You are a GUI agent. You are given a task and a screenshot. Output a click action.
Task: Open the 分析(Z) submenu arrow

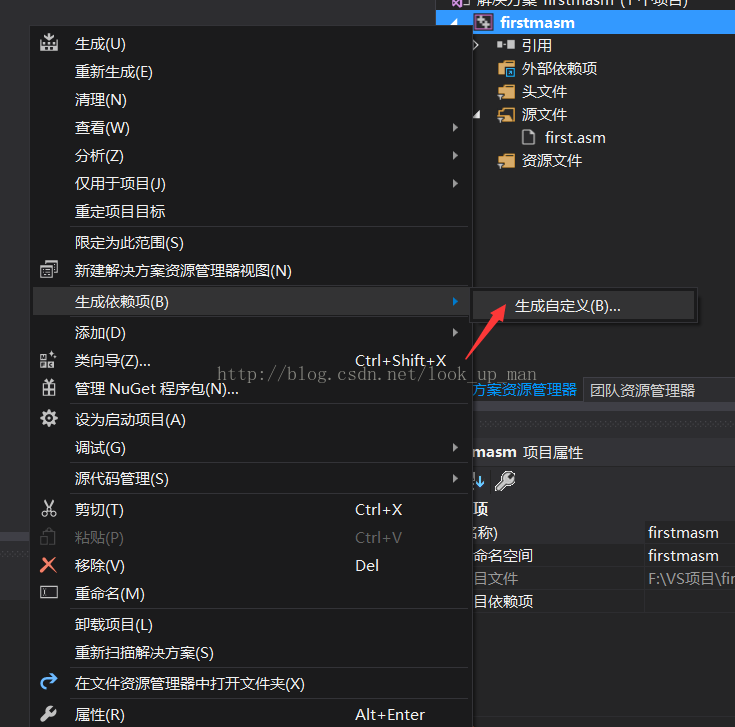tap(455, 155)
